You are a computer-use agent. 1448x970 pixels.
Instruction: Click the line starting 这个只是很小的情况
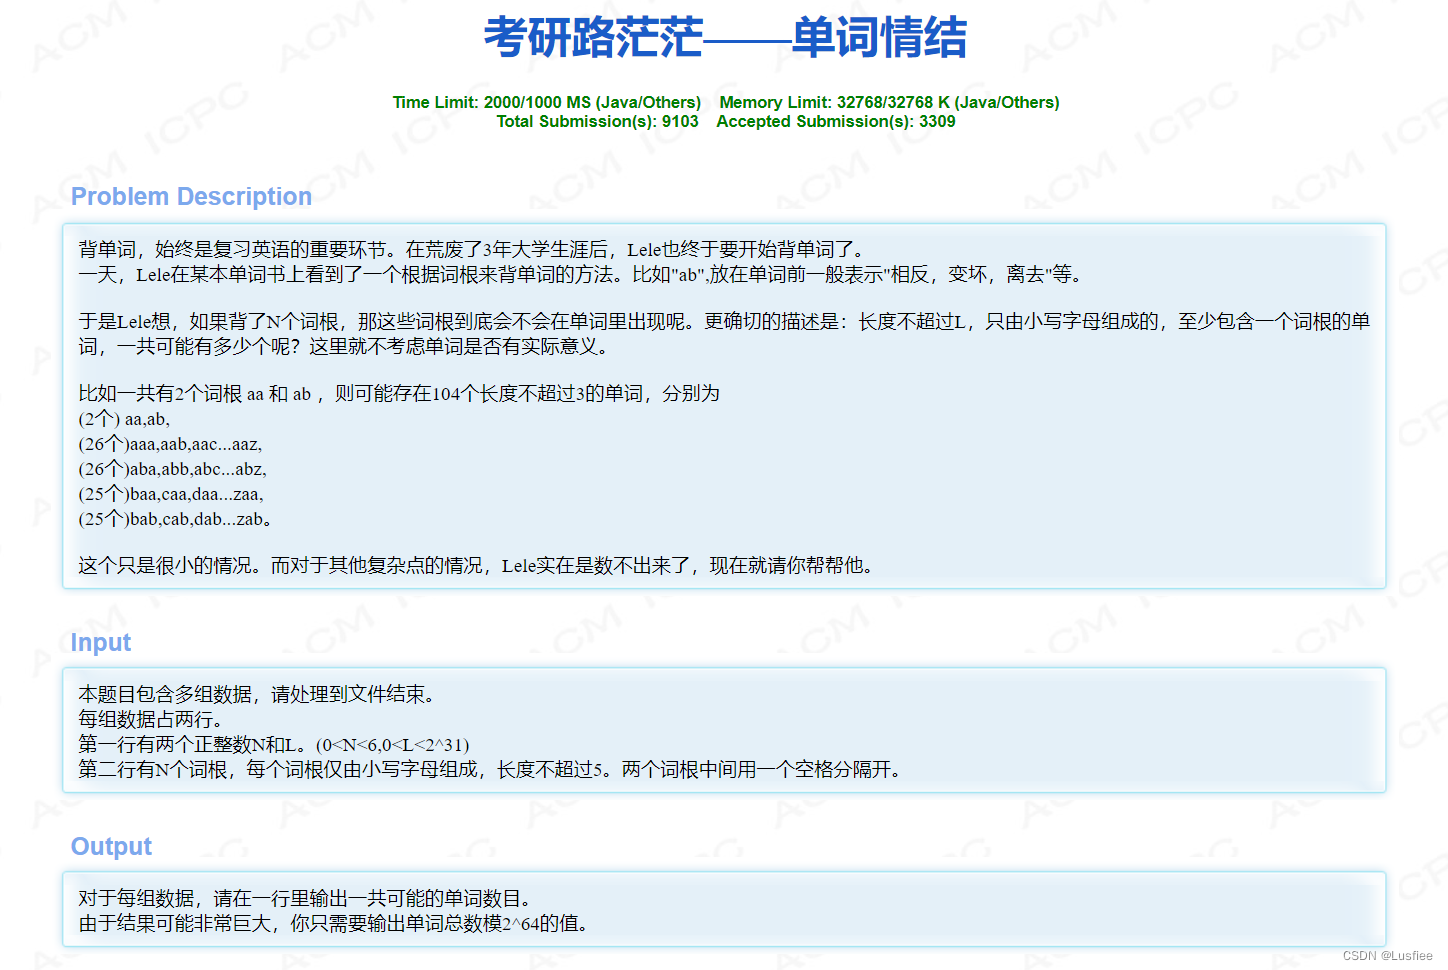480,565
